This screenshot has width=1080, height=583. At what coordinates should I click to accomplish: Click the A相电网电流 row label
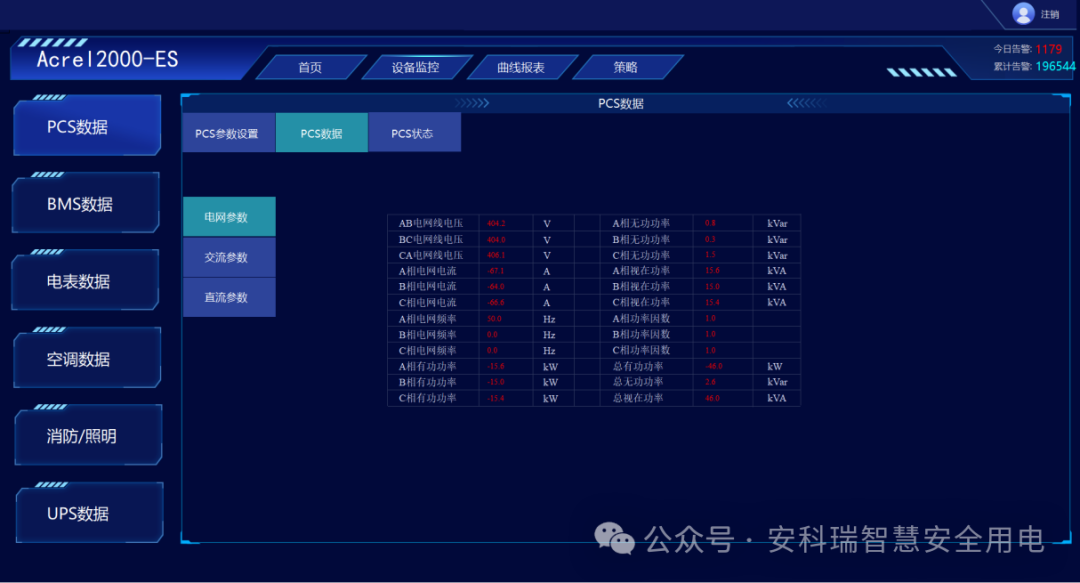pos(427,272)
